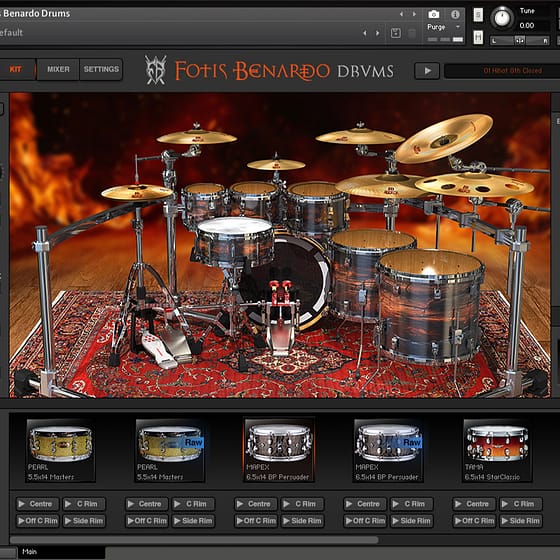Select the first Pearl 5.5x14 Masters snare
Viewport: 560px width, 560px height.
[60, 451]
